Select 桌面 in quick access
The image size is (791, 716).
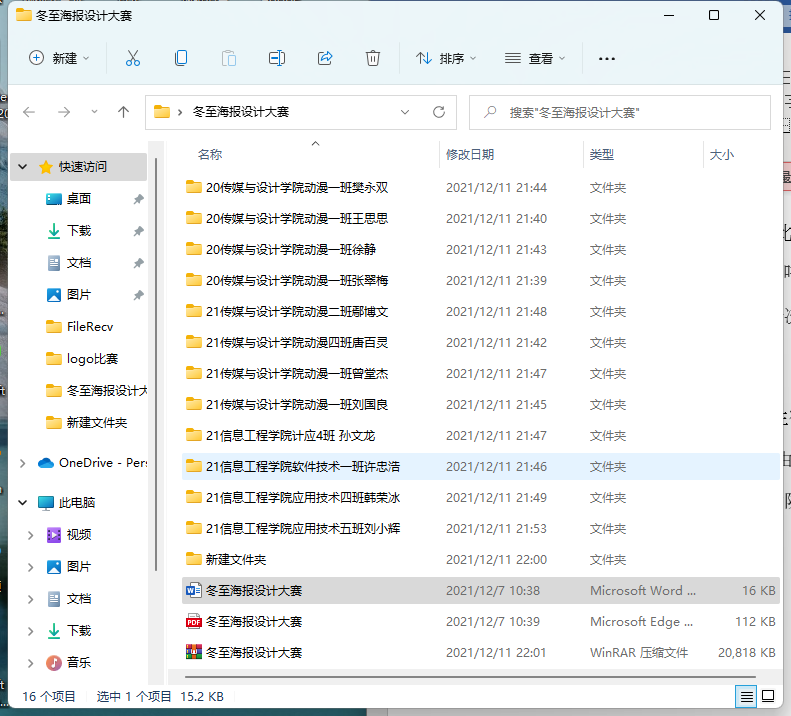[79, 199]
